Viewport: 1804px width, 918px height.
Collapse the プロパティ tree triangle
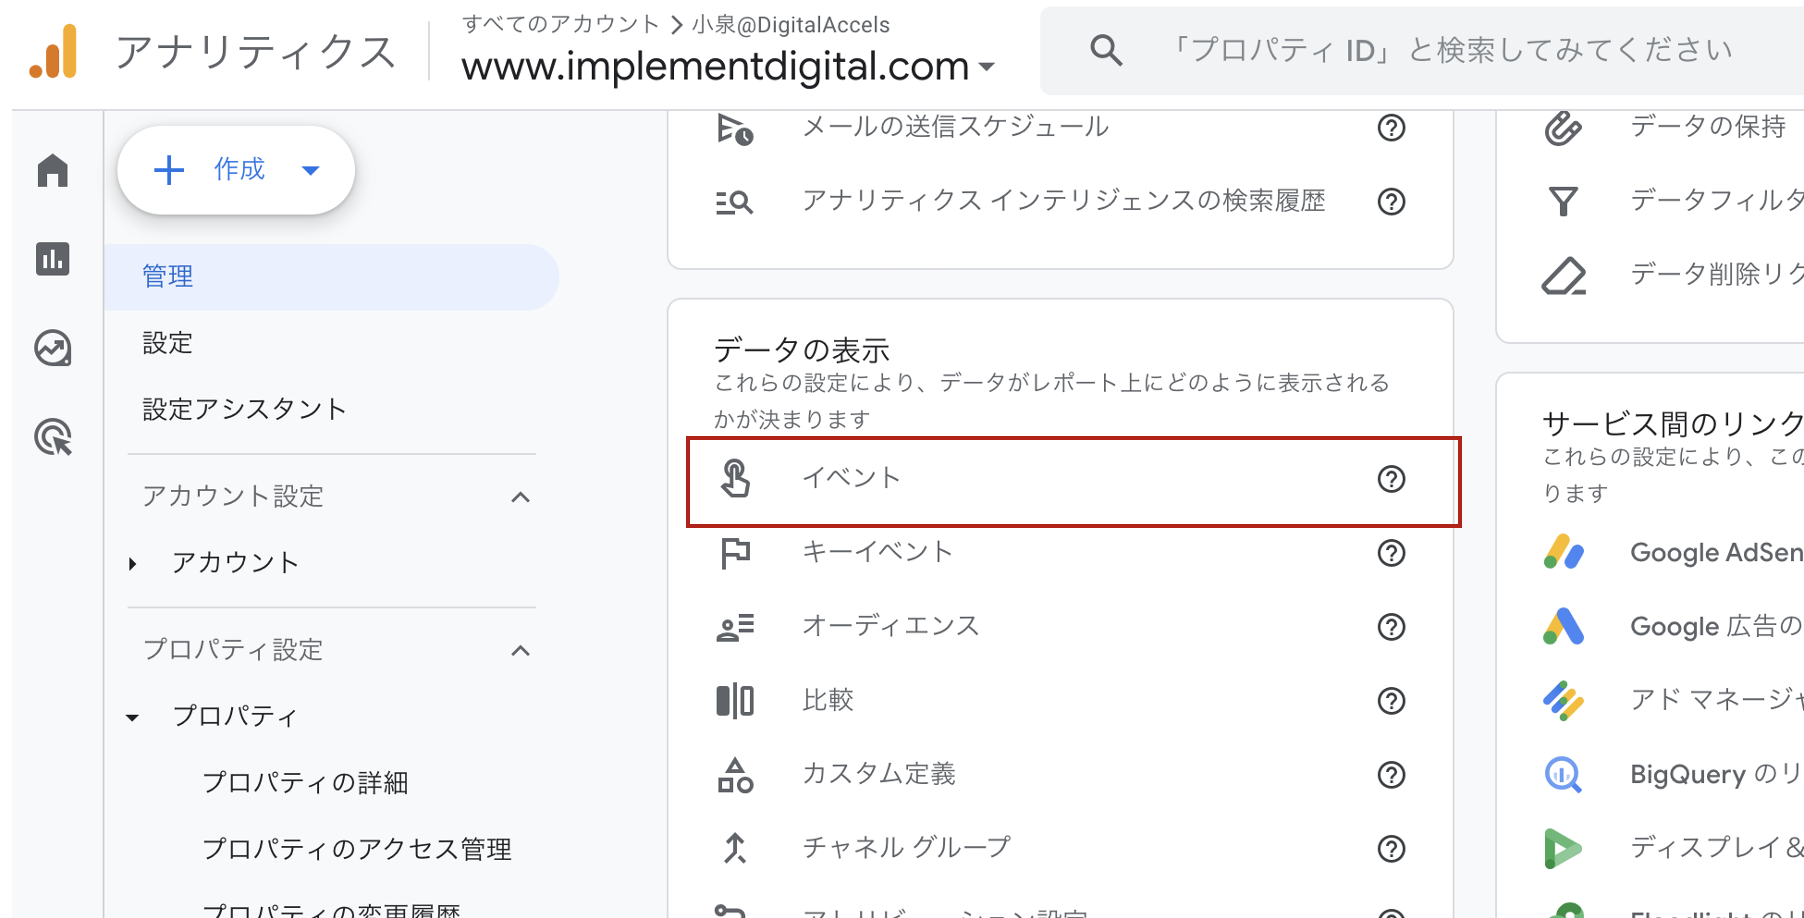(132, 717)
